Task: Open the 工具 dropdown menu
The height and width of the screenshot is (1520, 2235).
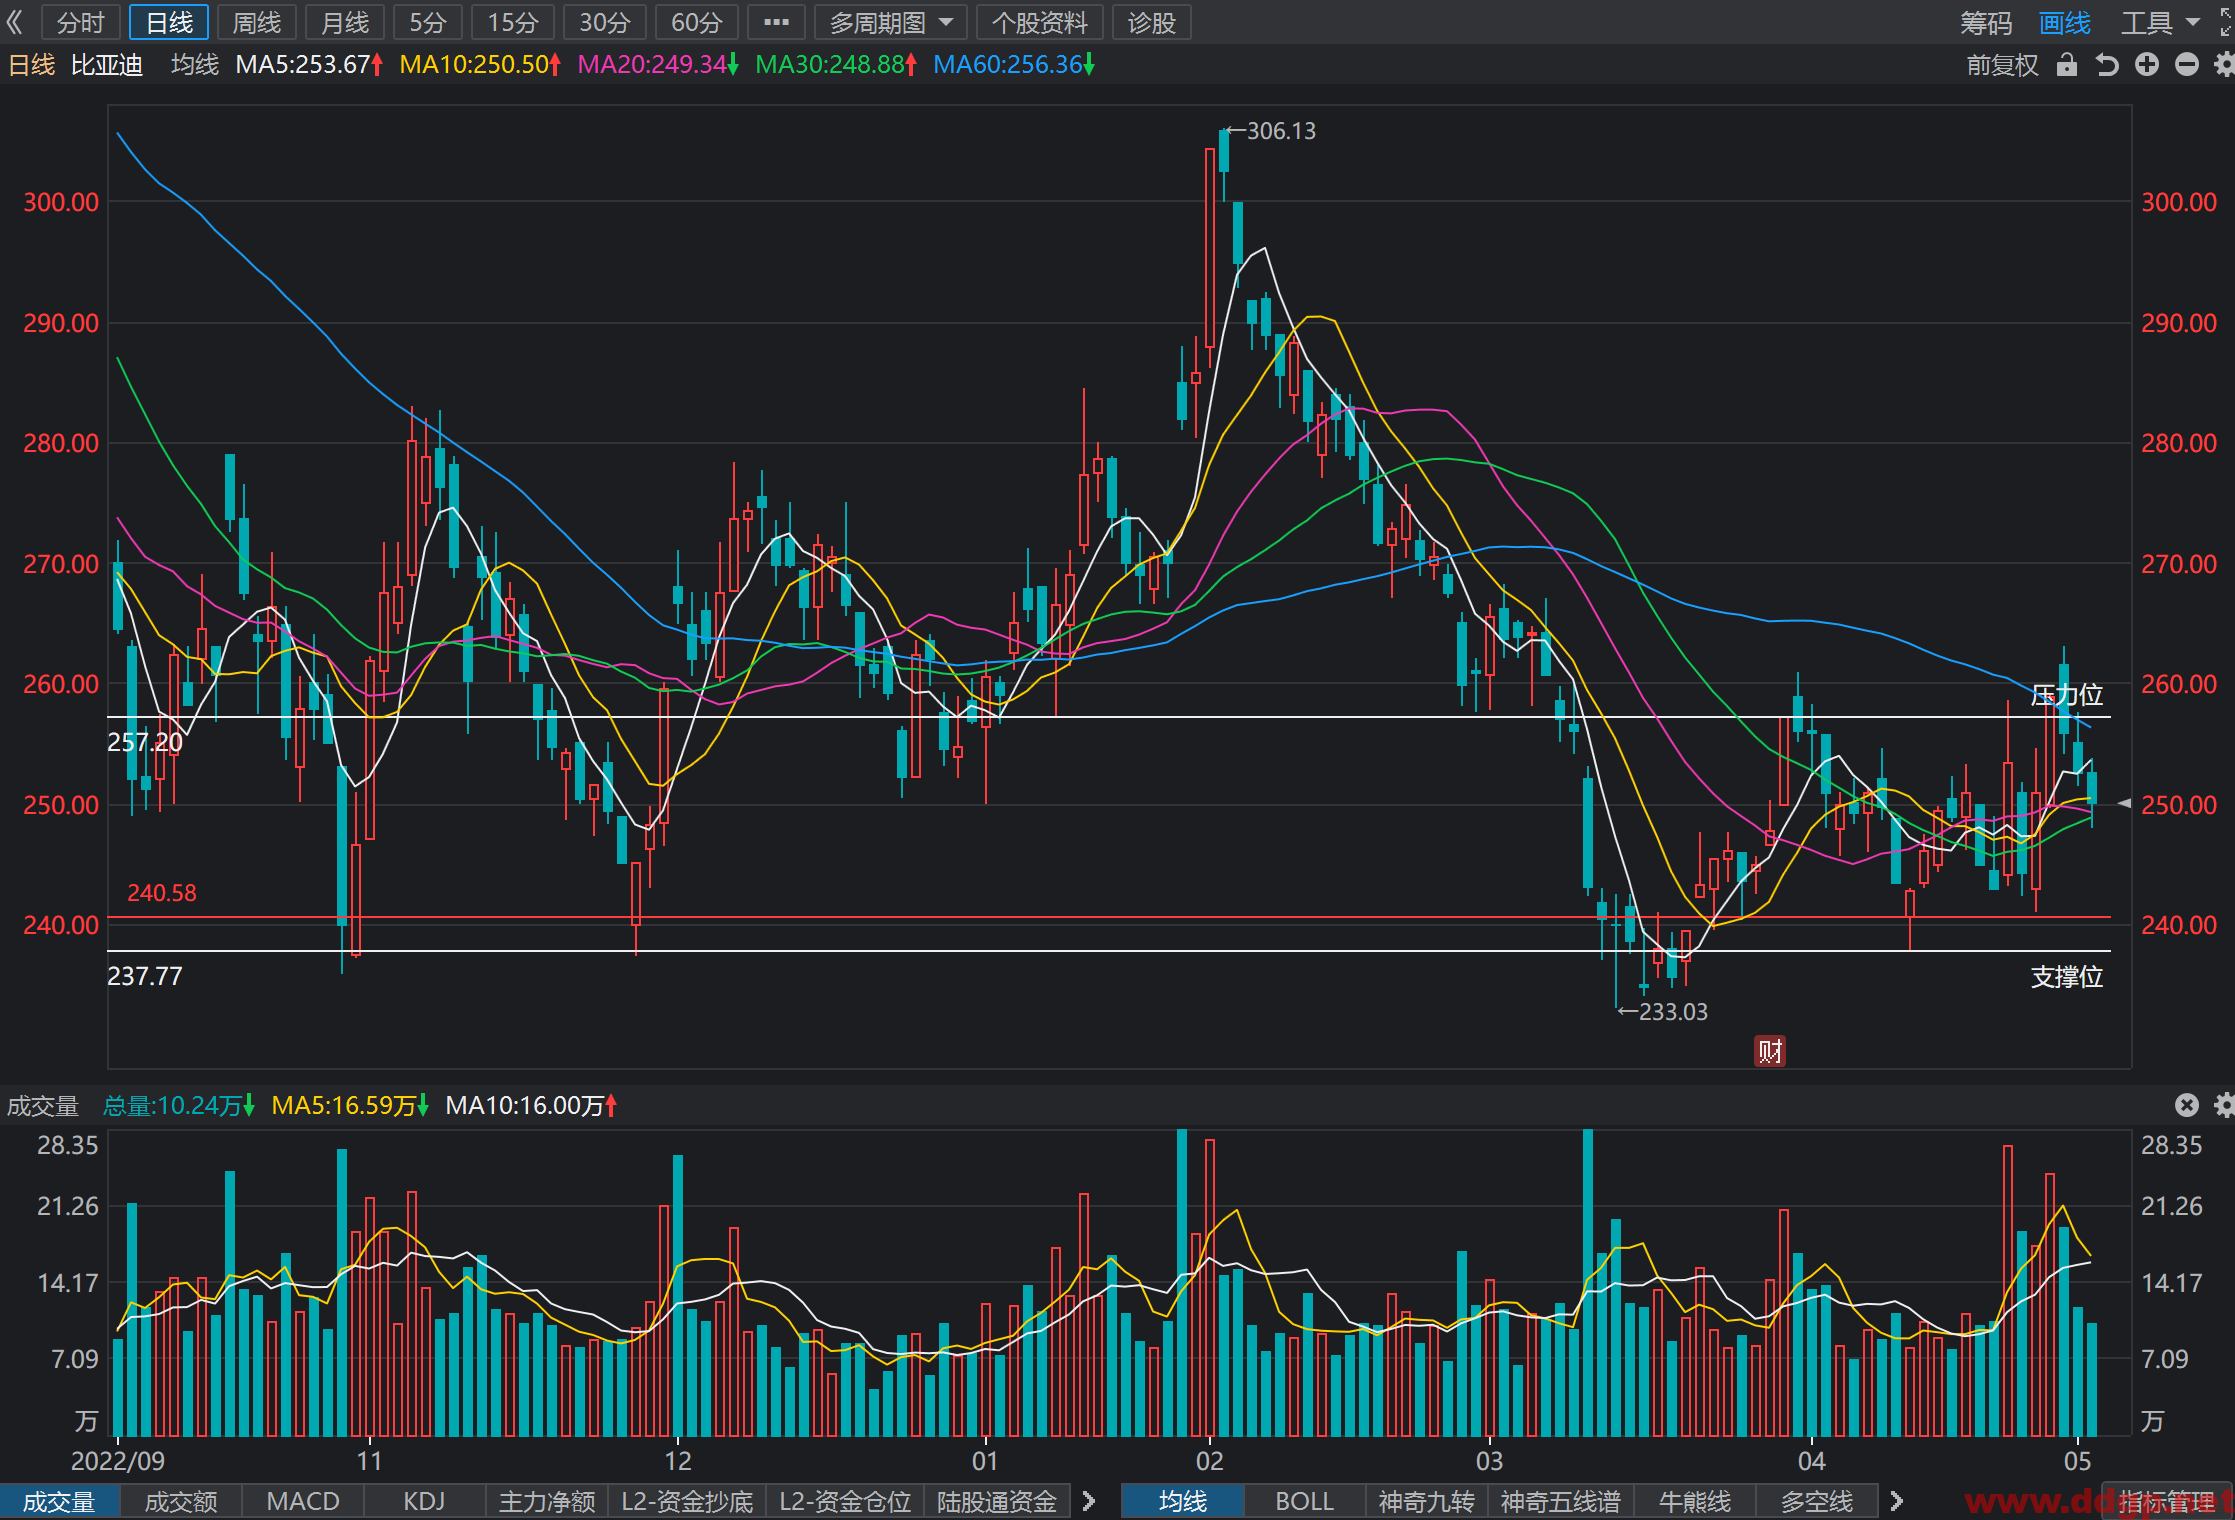Action: tap(2161, 22)
